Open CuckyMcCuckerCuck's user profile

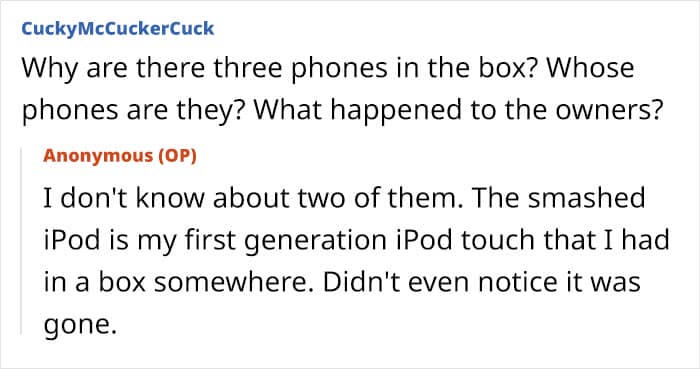(x=118, y=29)
